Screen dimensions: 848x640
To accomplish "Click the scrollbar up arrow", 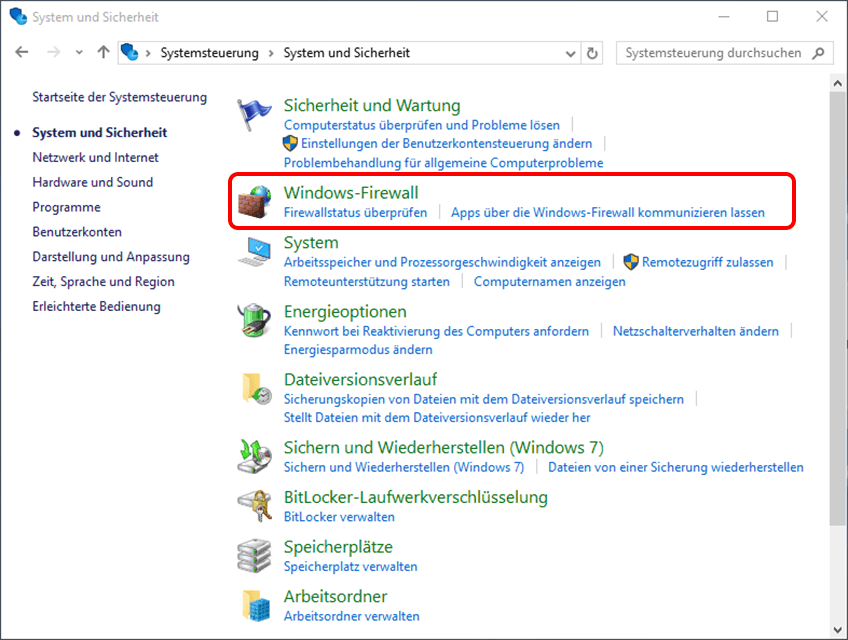I will (838, 83).
